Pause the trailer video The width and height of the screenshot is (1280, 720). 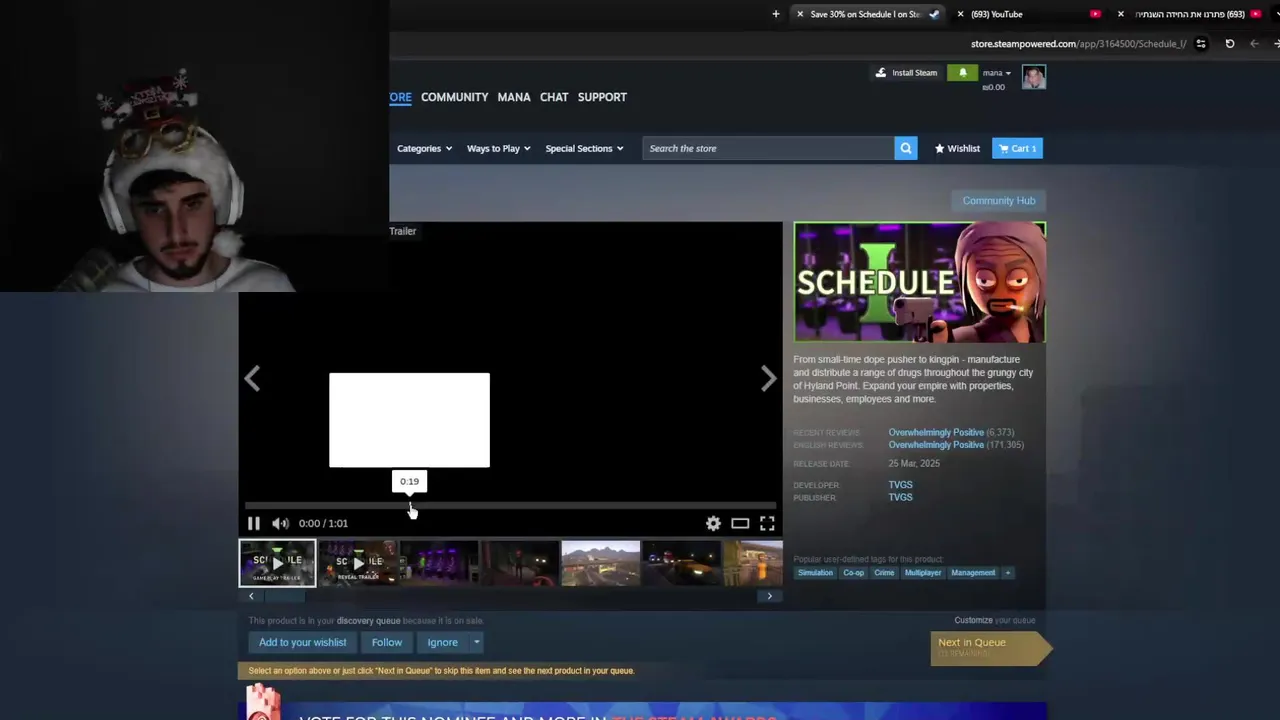(x=254, y=523)
